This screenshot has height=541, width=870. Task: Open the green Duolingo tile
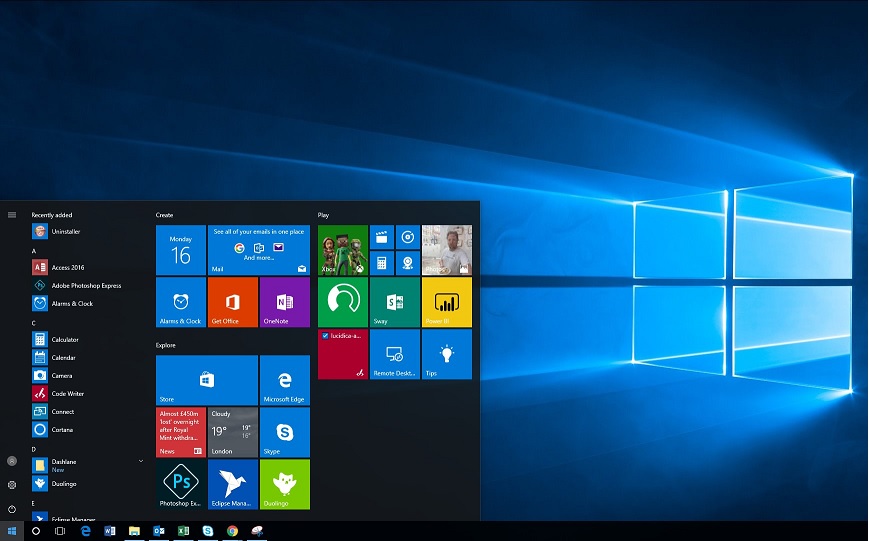tap(284, 484)
